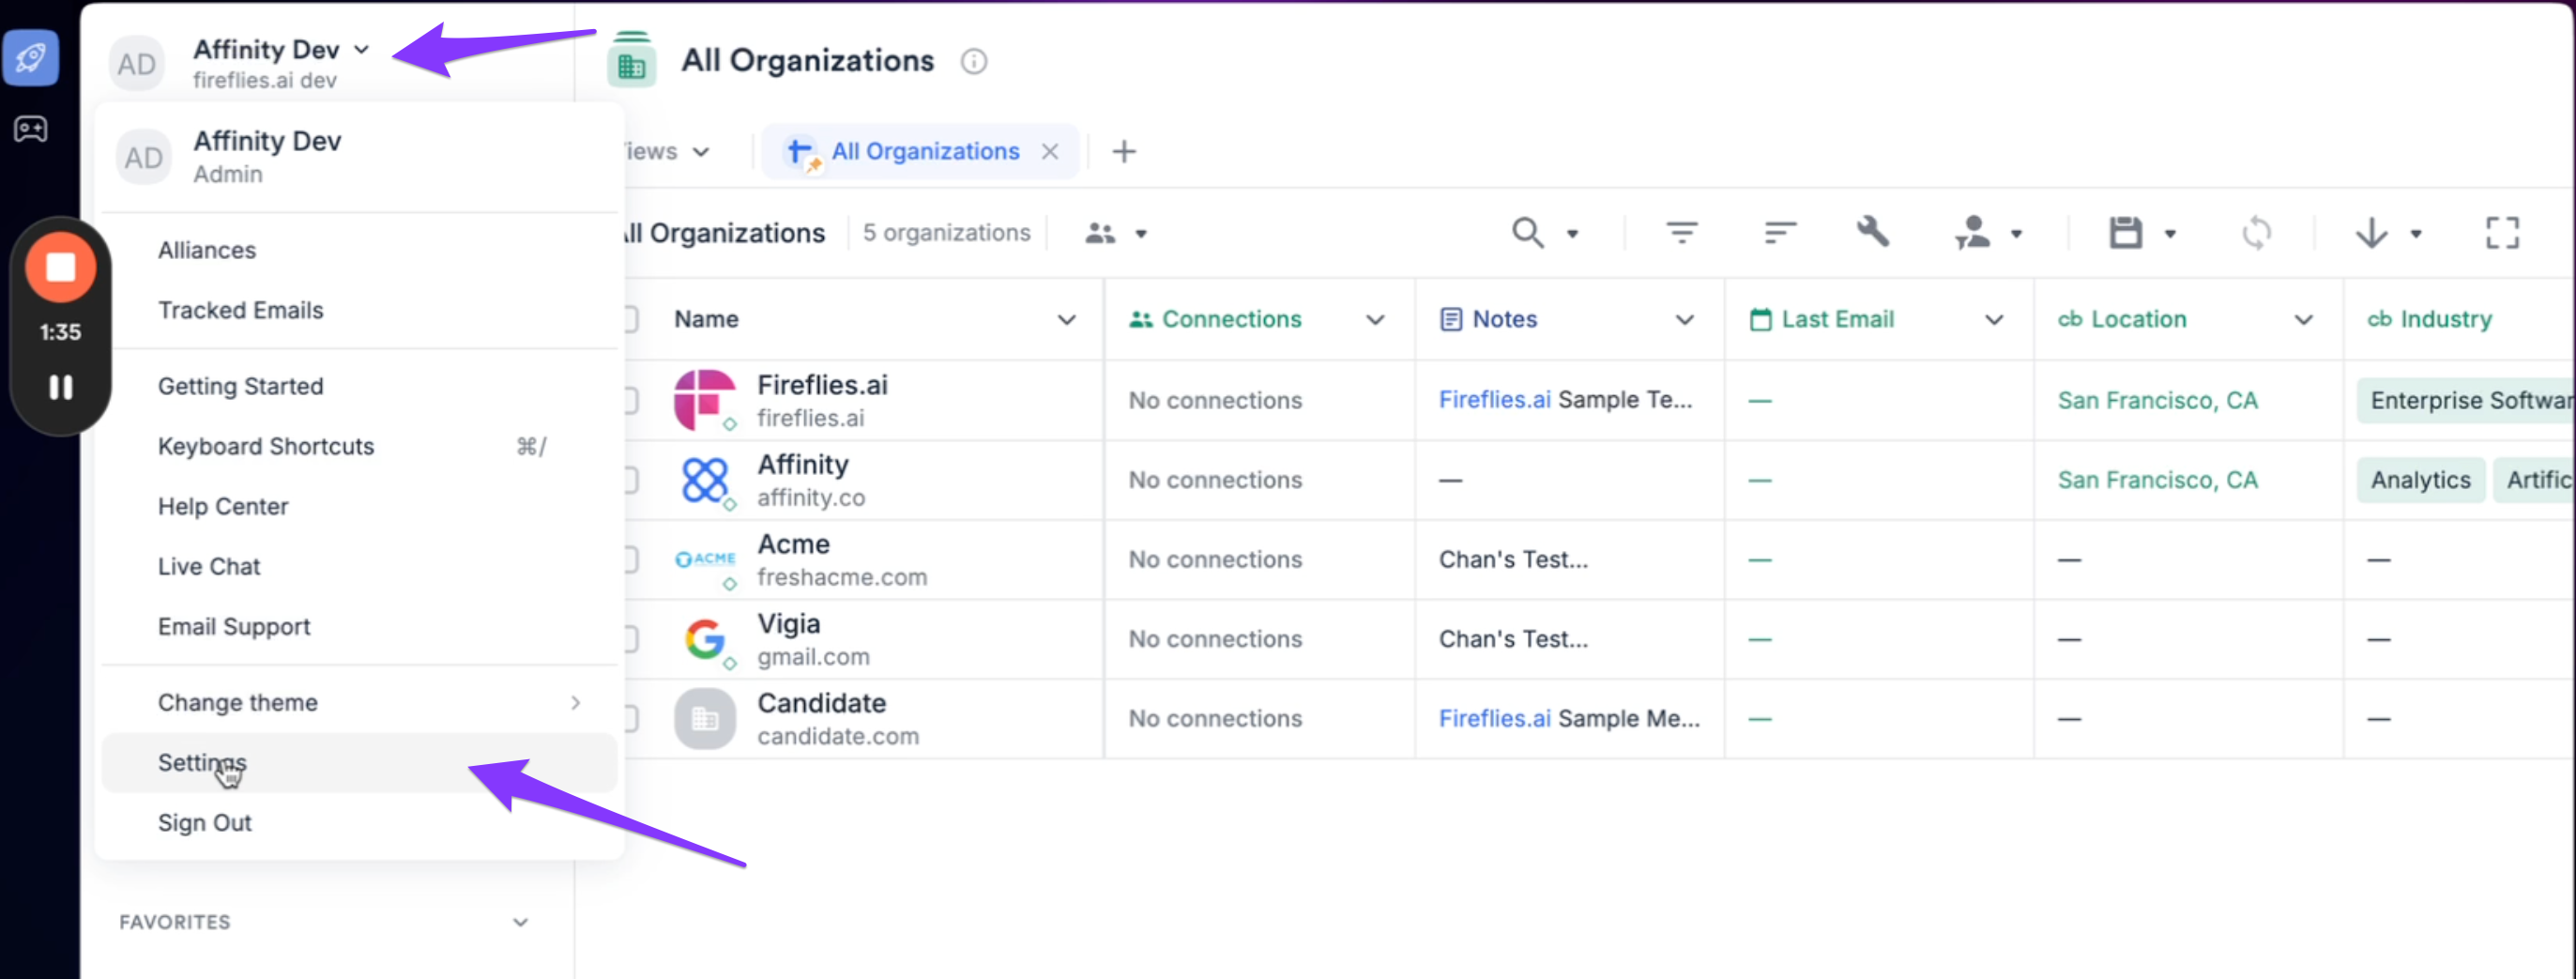Image resolution: width=2576 pixels, height=979 pixels.
Task: Open Settings from the account menu
Action: (x=360, y=762)
